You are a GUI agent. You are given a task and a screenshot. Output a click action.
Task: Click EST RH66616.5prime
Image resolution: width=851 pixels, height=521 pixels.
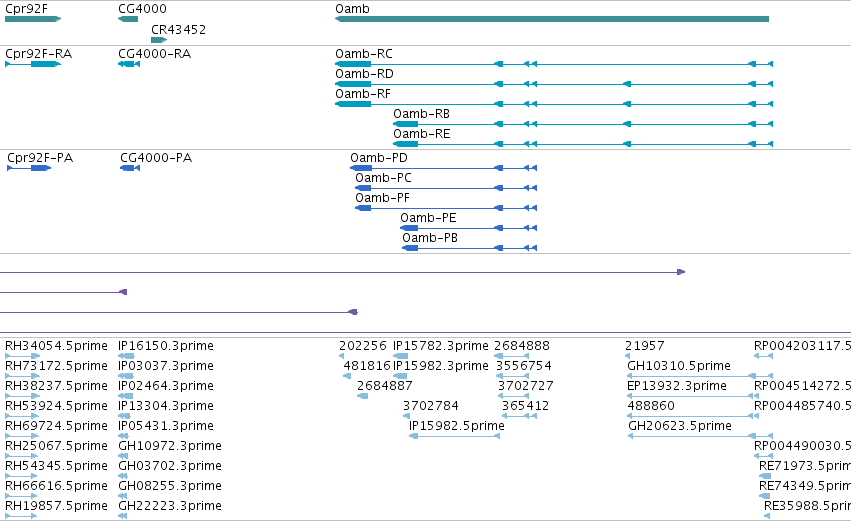[56, 486]
